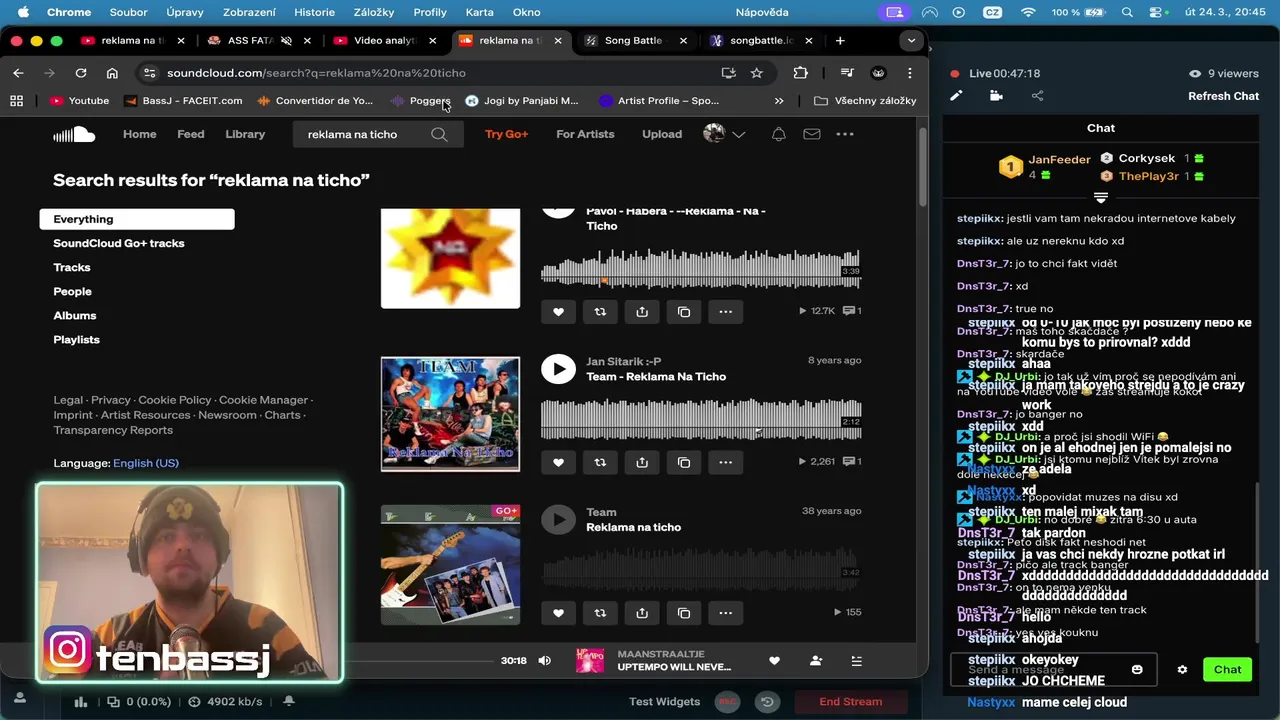Viewport: 1280px width, 720px height.
Task: Follow artist from player bar
Action: coord(816,660)
